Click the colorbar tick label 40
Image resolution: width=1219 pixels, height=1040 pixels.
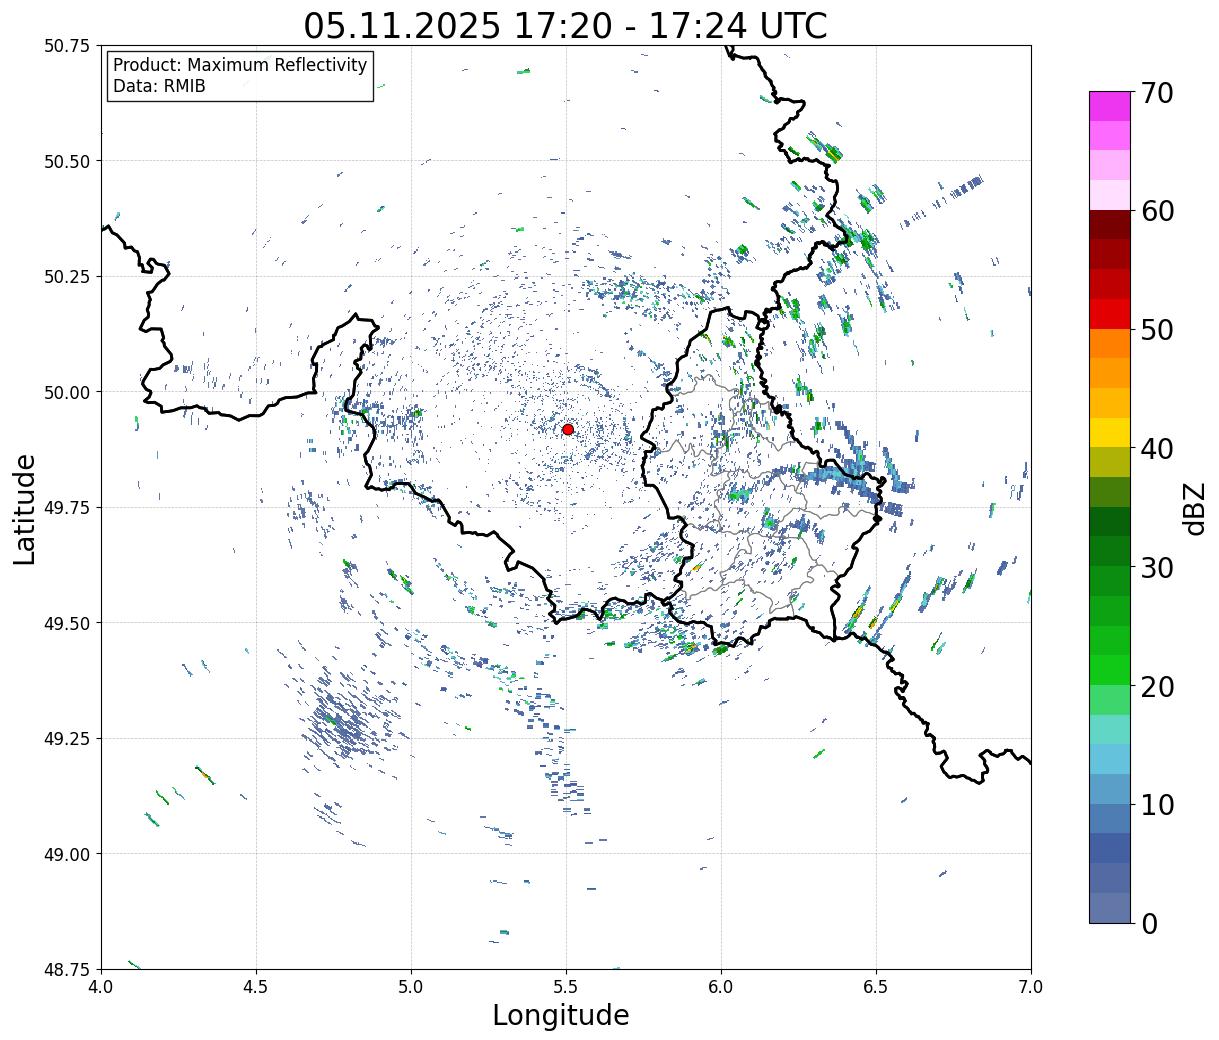(x=1156, y=449)
